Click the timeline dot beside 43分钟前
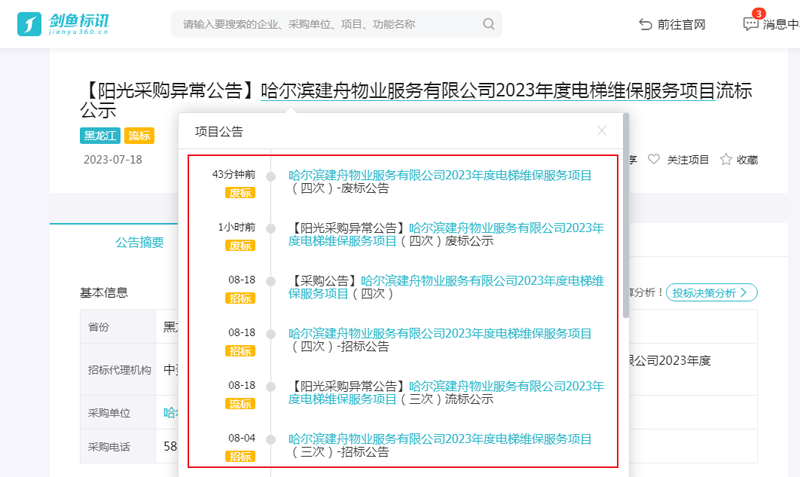Viewport: 800px width, 477px height. click(x=271, y=177)
